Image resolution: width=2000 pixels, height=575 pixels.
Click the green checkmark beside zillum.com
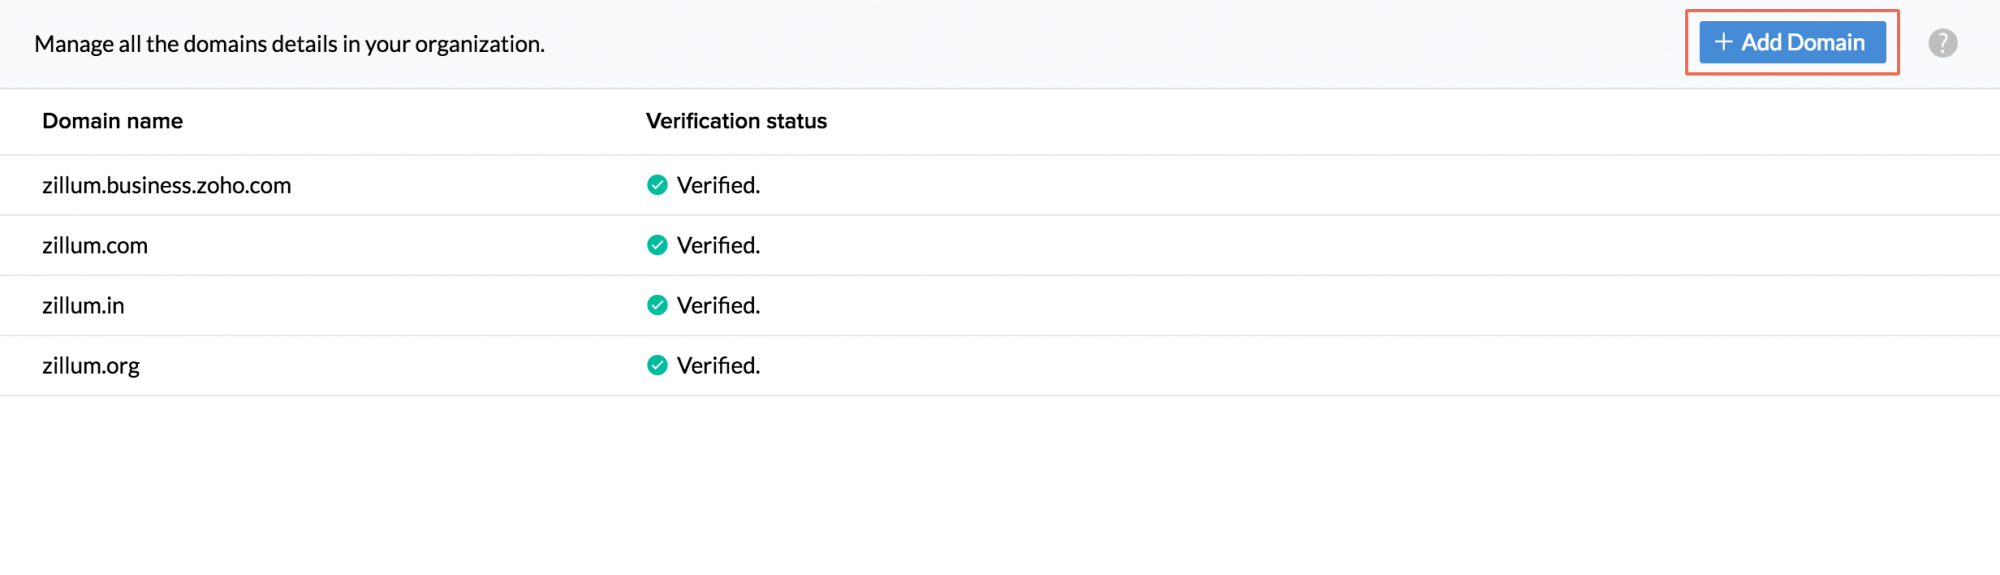(x=657, y=245)
